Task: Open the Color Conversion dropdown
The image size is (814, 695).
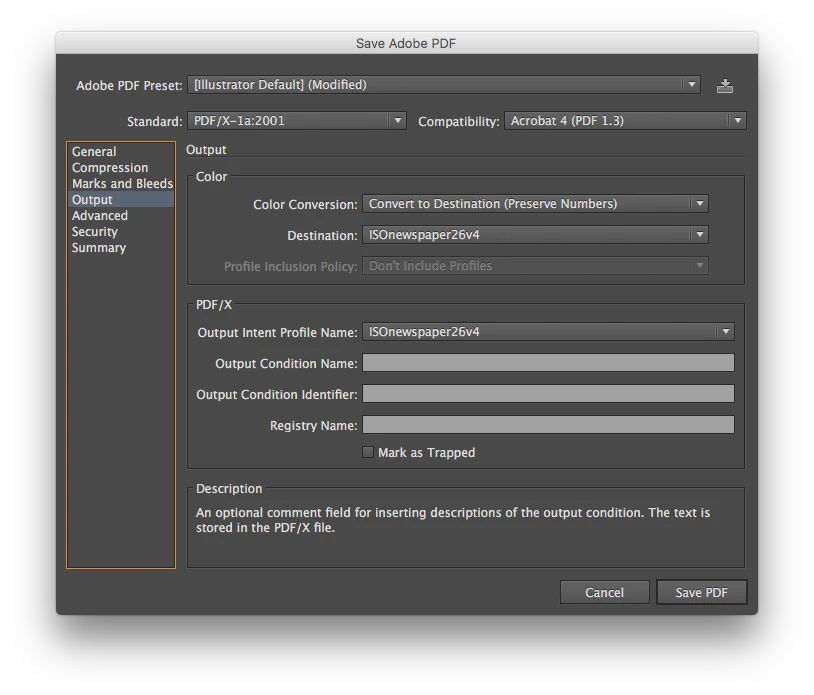Action: 535,203
